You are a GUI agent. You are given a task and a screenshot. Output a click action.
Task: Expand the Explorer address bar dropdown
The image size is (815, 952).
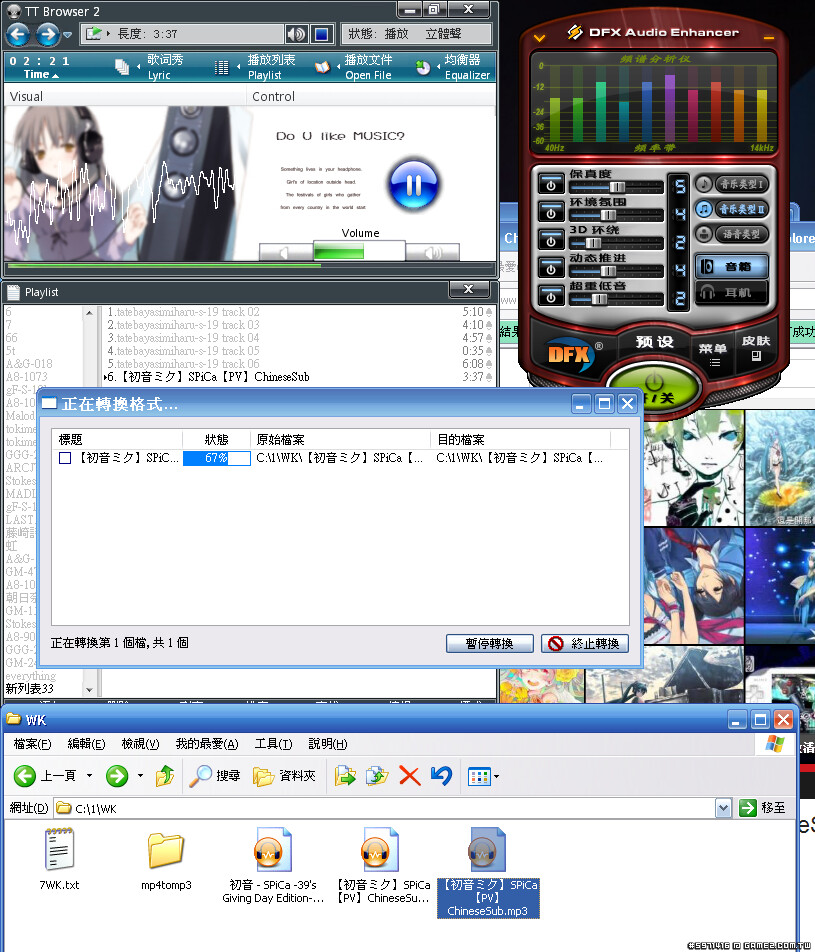[723, 808]
